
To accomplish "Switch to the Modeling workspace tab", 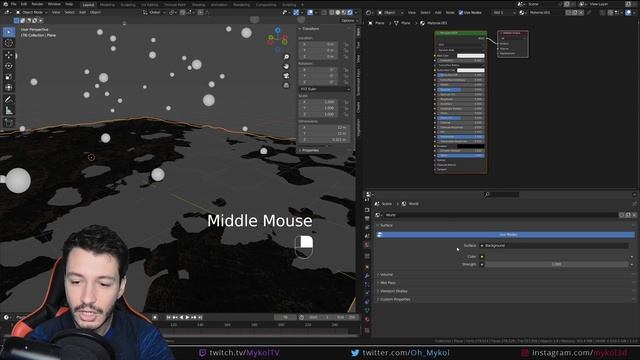I will pos(107,5).
